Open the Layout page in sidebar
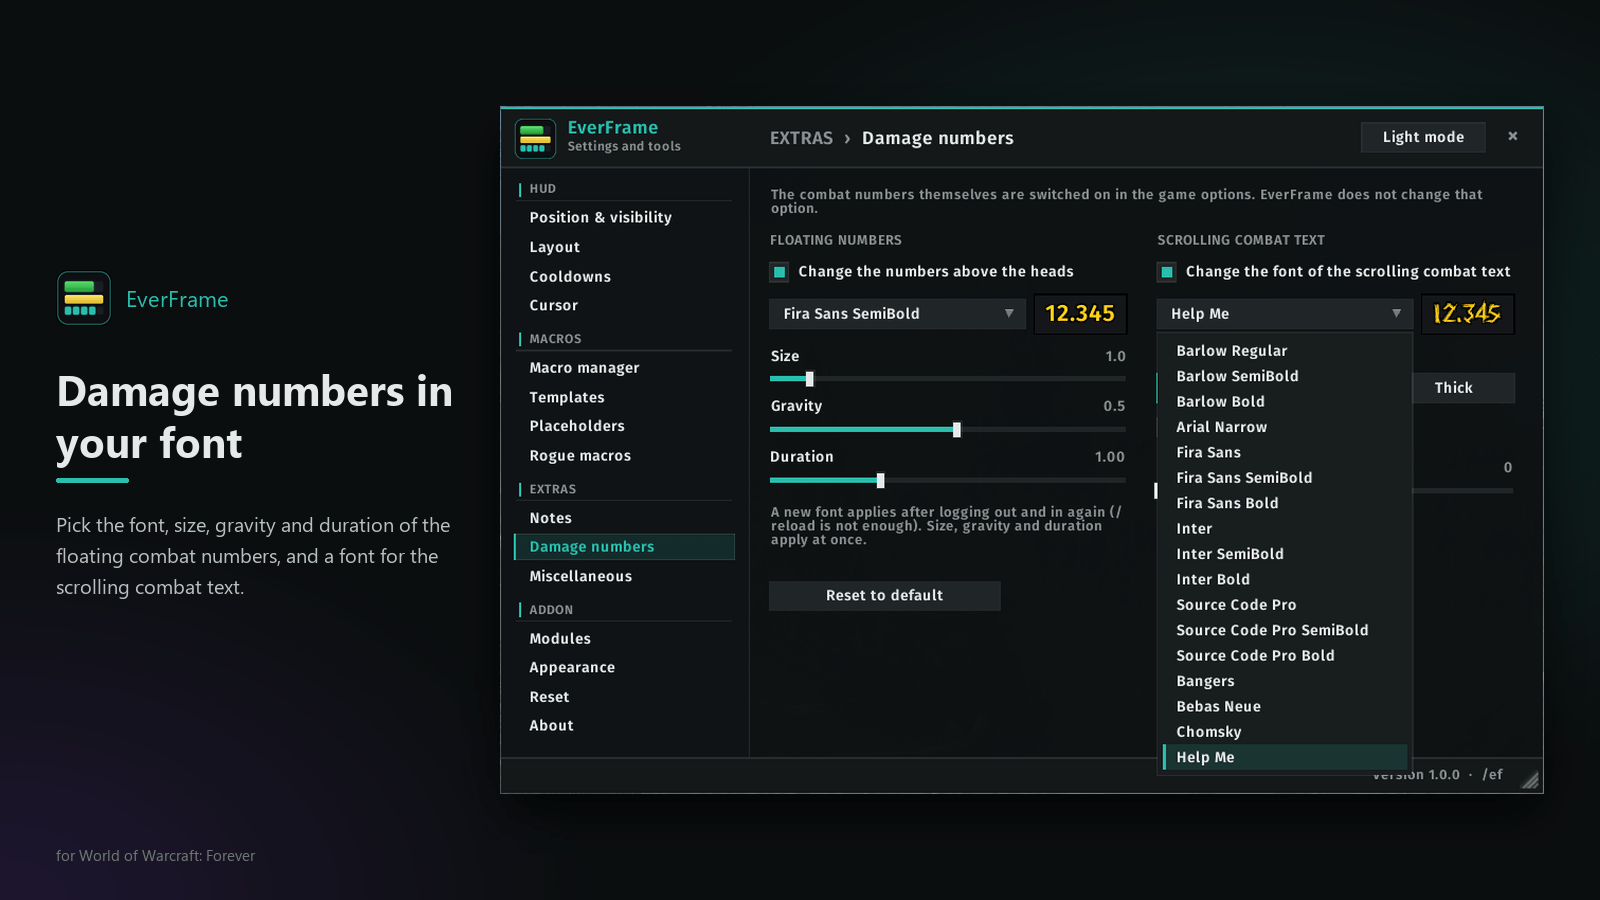This screenshot has height=900, width=1600. coord(624,247)
